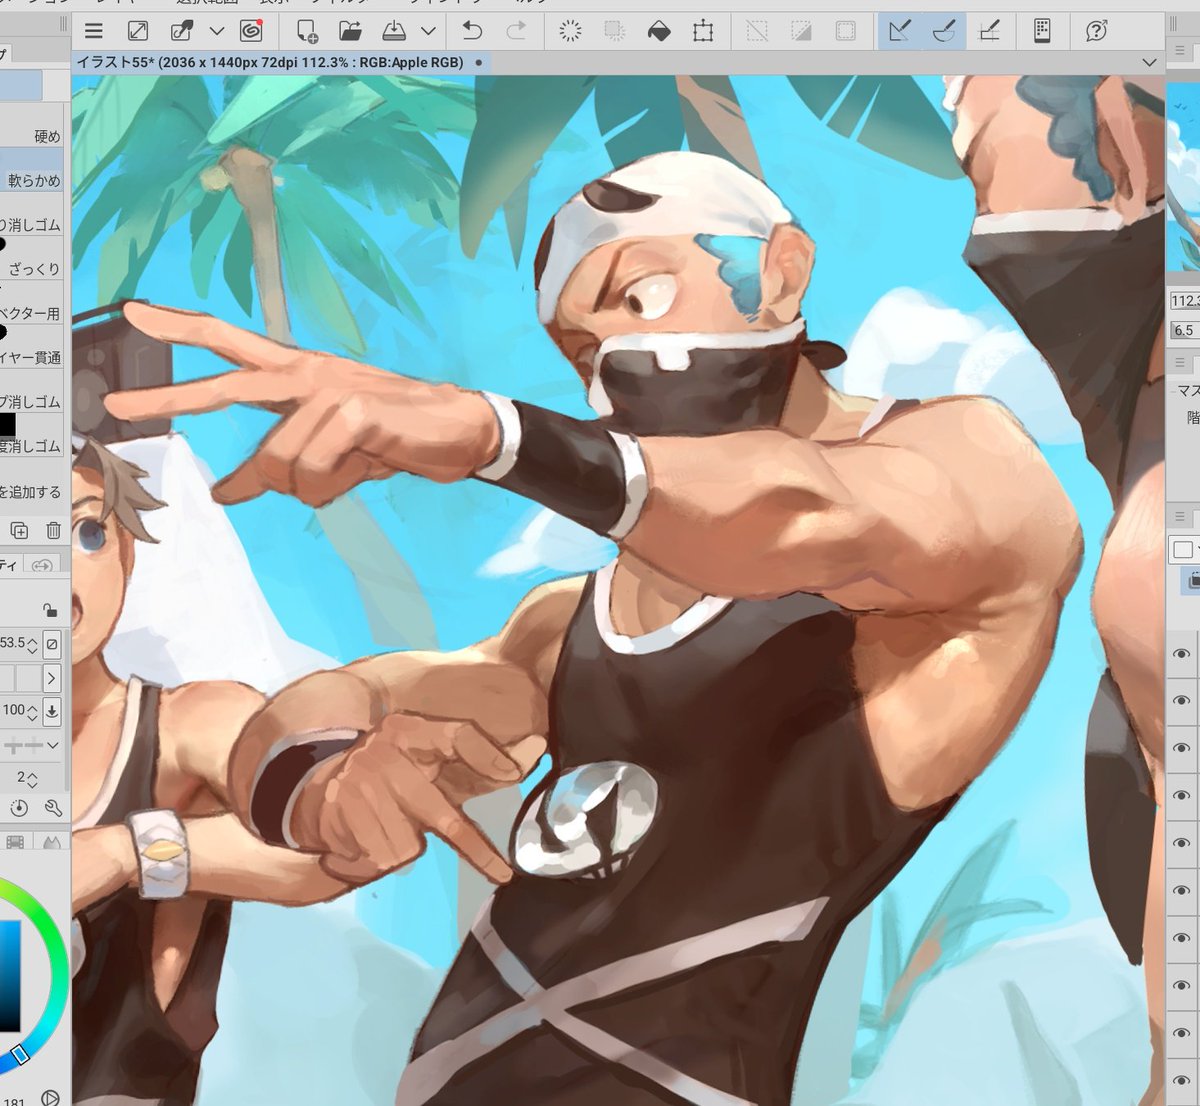1200x1106 pixels.
Task: Switch to the link-icon tab beside ティ
Action: pyautogui.click(x=43, y=565)
